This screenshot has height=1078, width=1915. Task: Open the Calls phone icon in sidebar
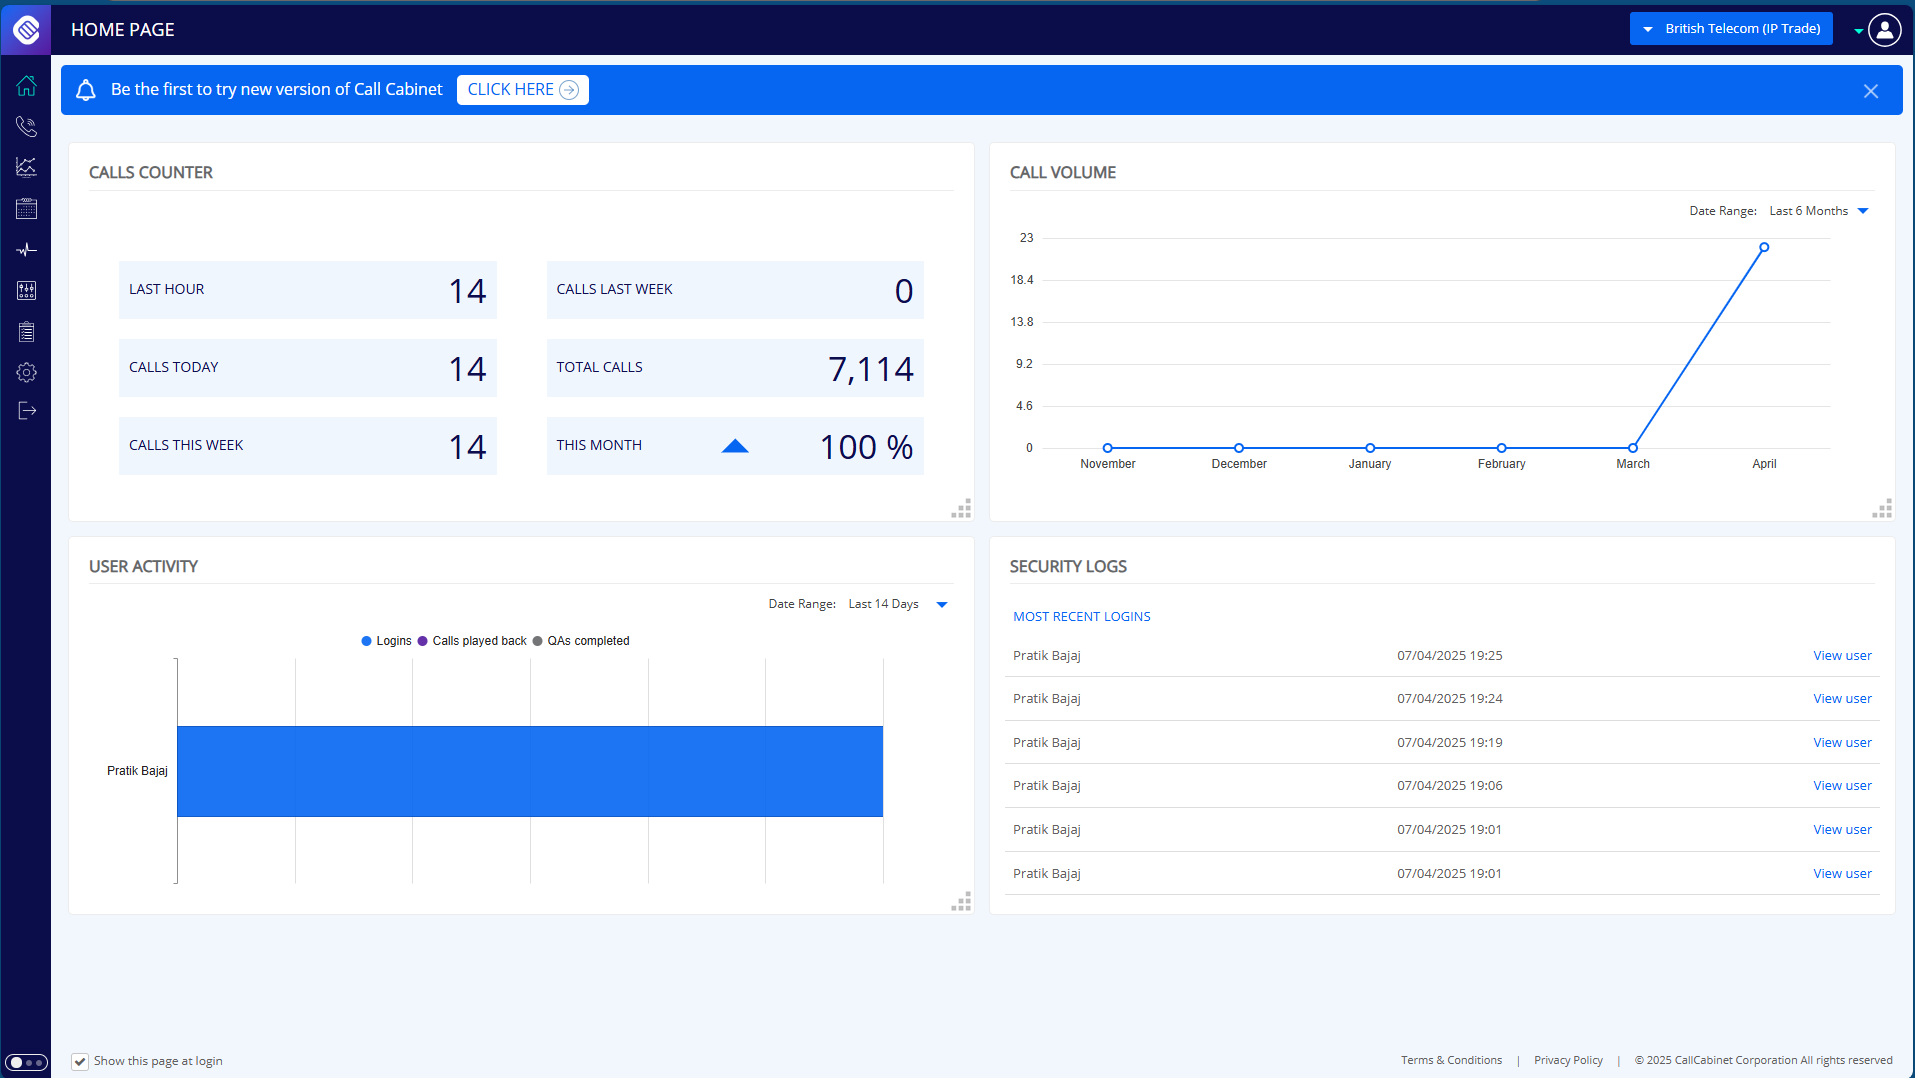click(26, 127)
